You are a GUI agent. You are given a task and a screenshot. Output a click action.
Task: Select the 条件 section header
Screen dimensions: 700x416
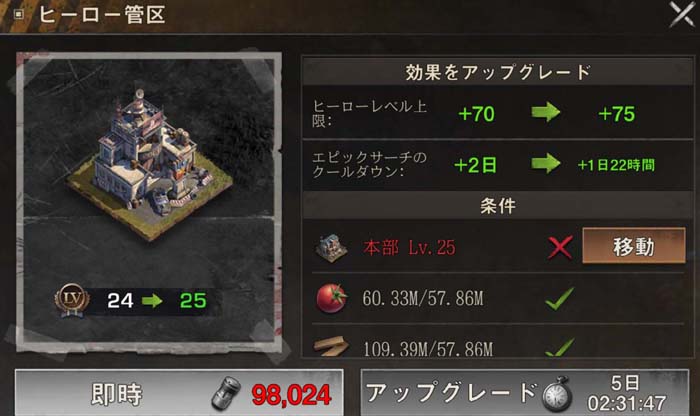pos(498,206)
